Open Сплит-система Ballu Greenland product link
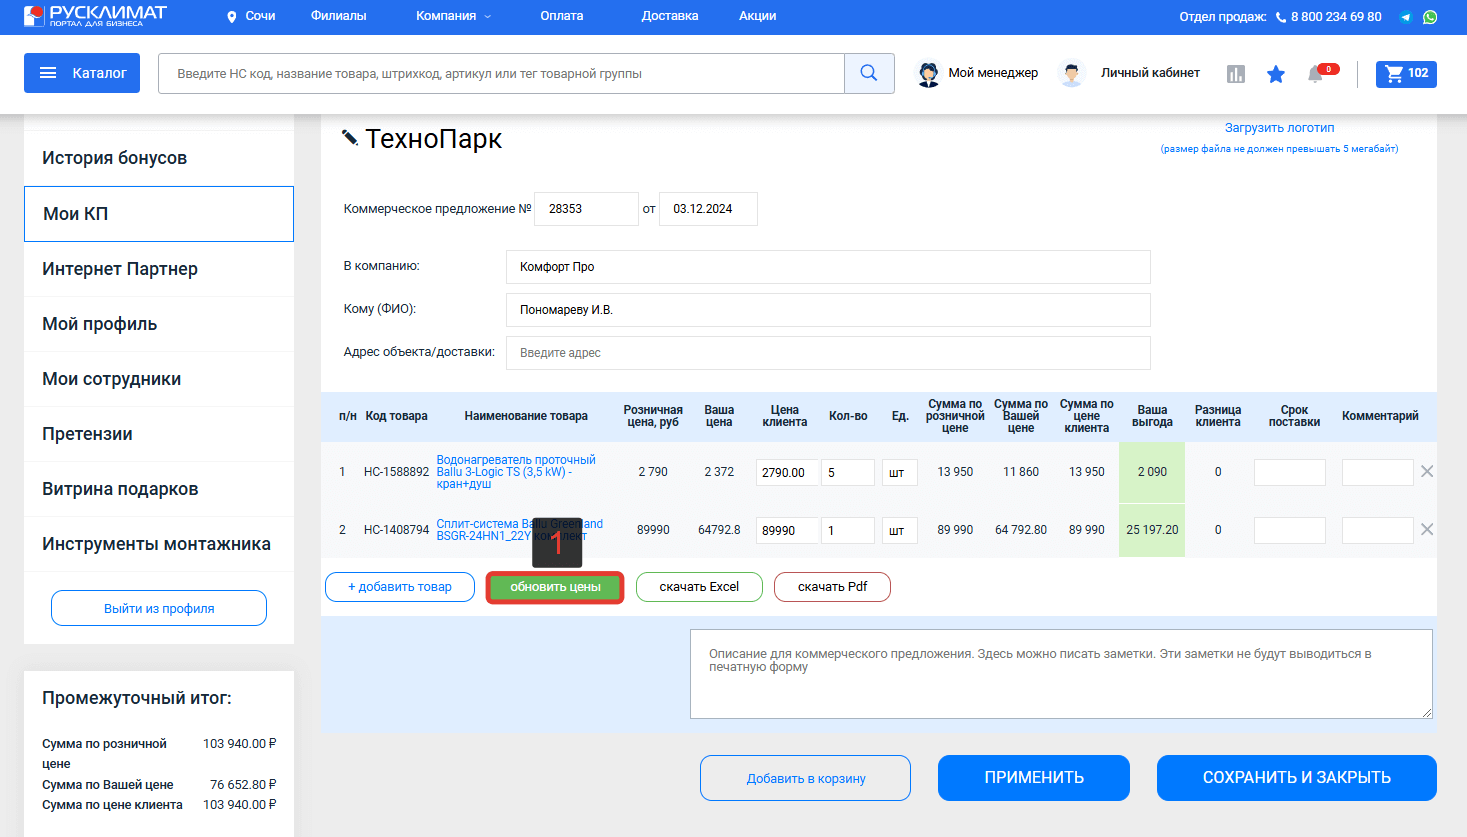The height and width of the screenshot is (837, 1467). point(520,530)
